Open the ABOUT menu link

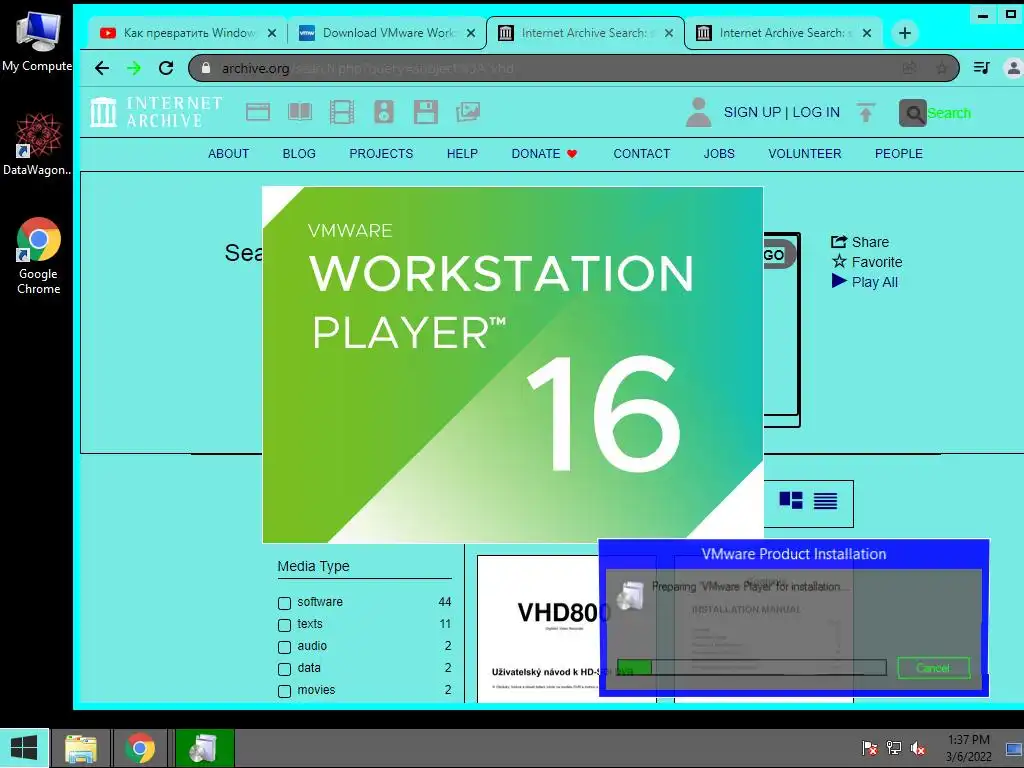pyautogui.click(x=229, y=153)
